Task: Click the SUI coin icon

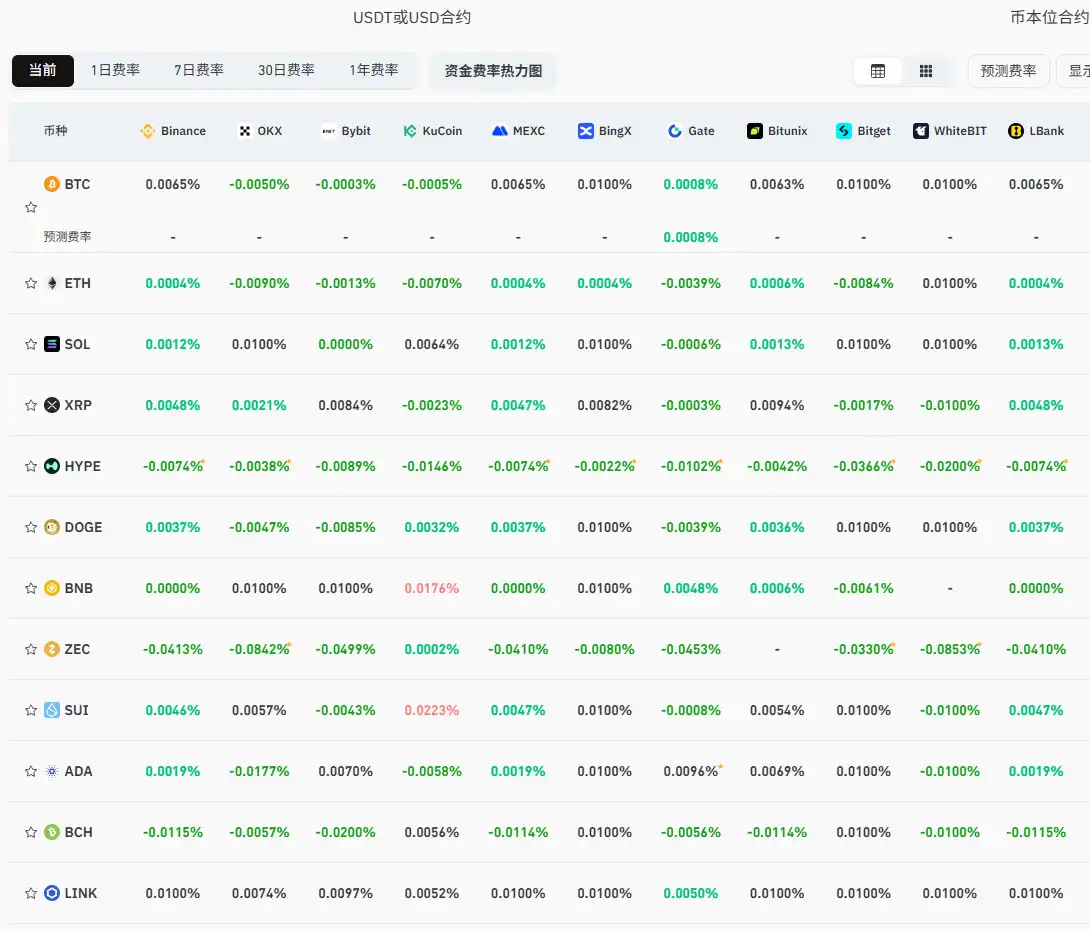Action: (52, 710)
